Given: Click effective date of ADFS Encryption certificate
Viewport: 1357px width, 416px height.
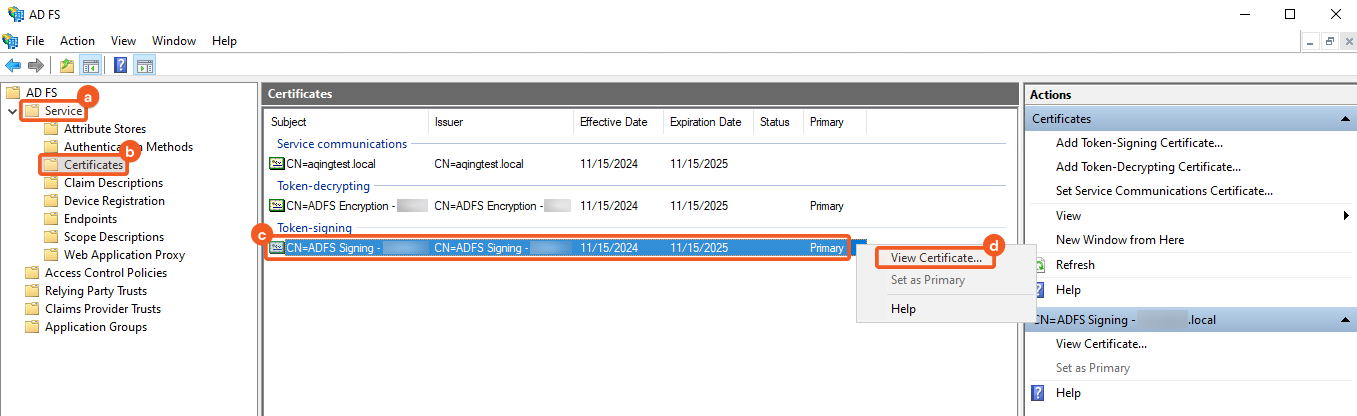Looking at the screenshot, I should [x=609, y=206].
